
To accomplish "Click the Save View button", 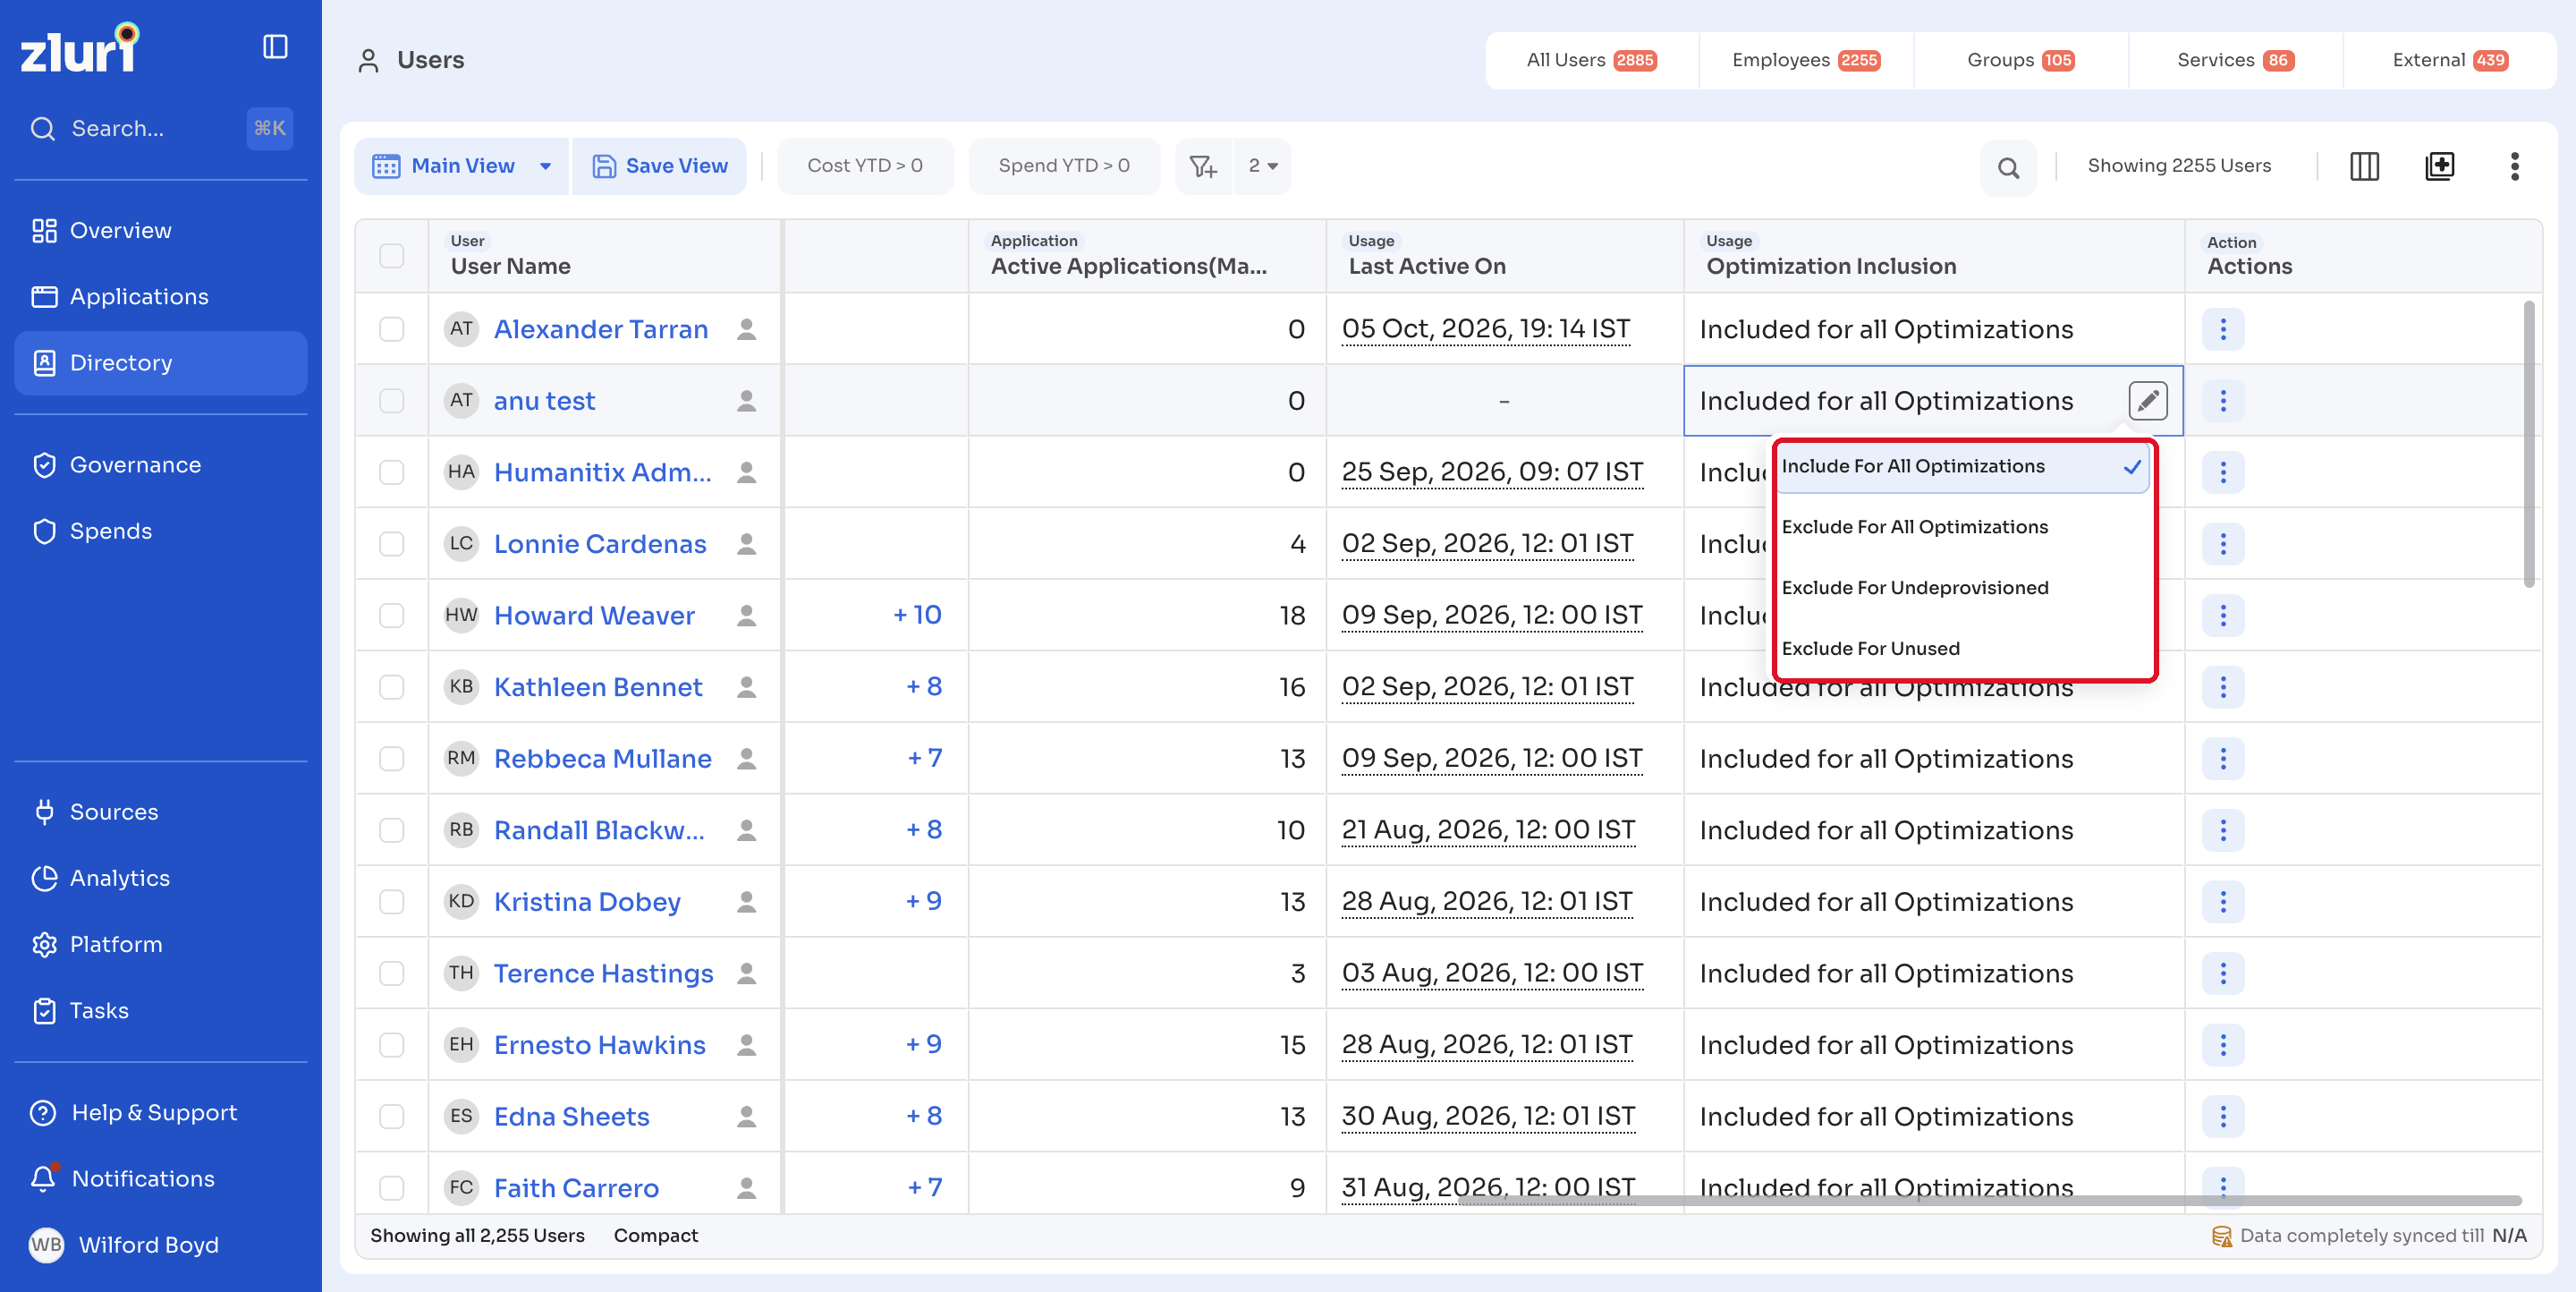I will (x=660, y=166).
